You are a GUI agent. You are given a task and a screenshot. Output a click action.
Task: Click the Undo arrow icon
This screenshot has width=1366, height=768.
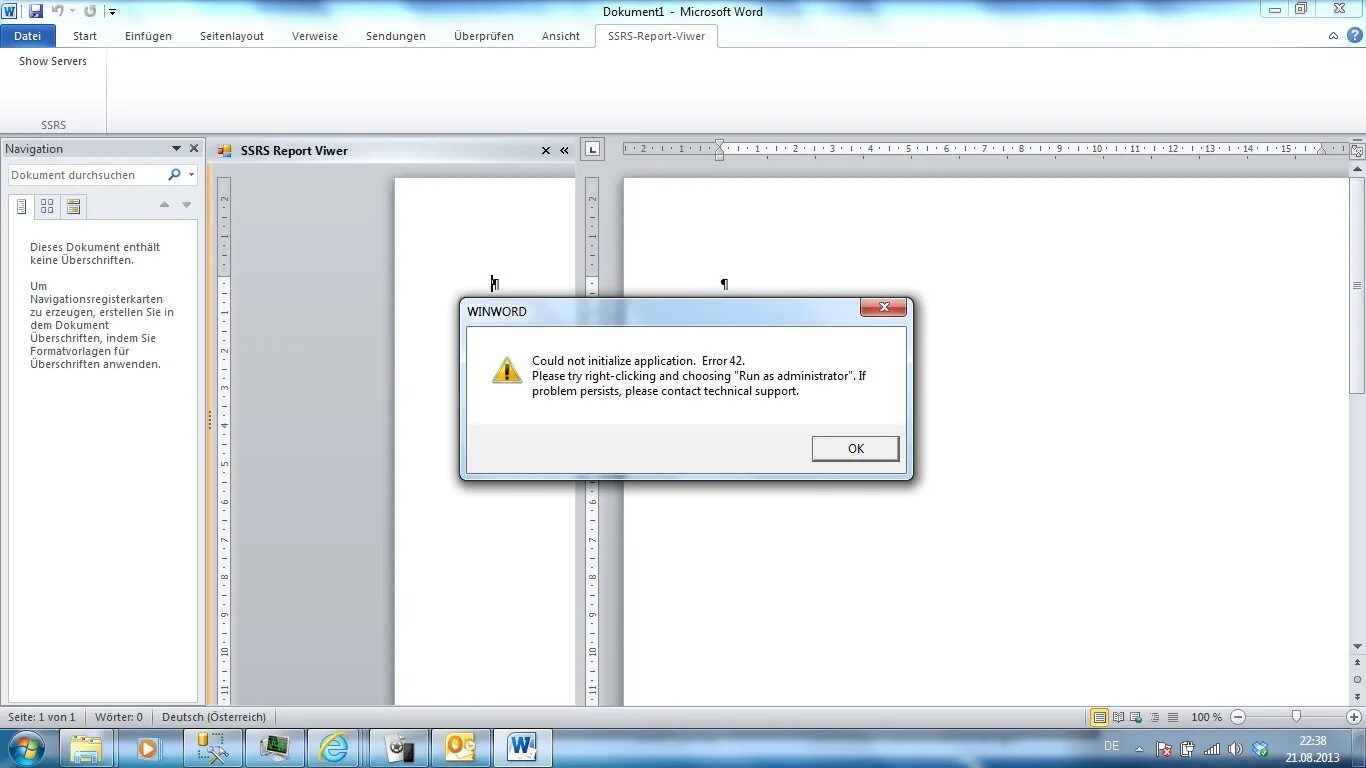click(x=58, y=11)
